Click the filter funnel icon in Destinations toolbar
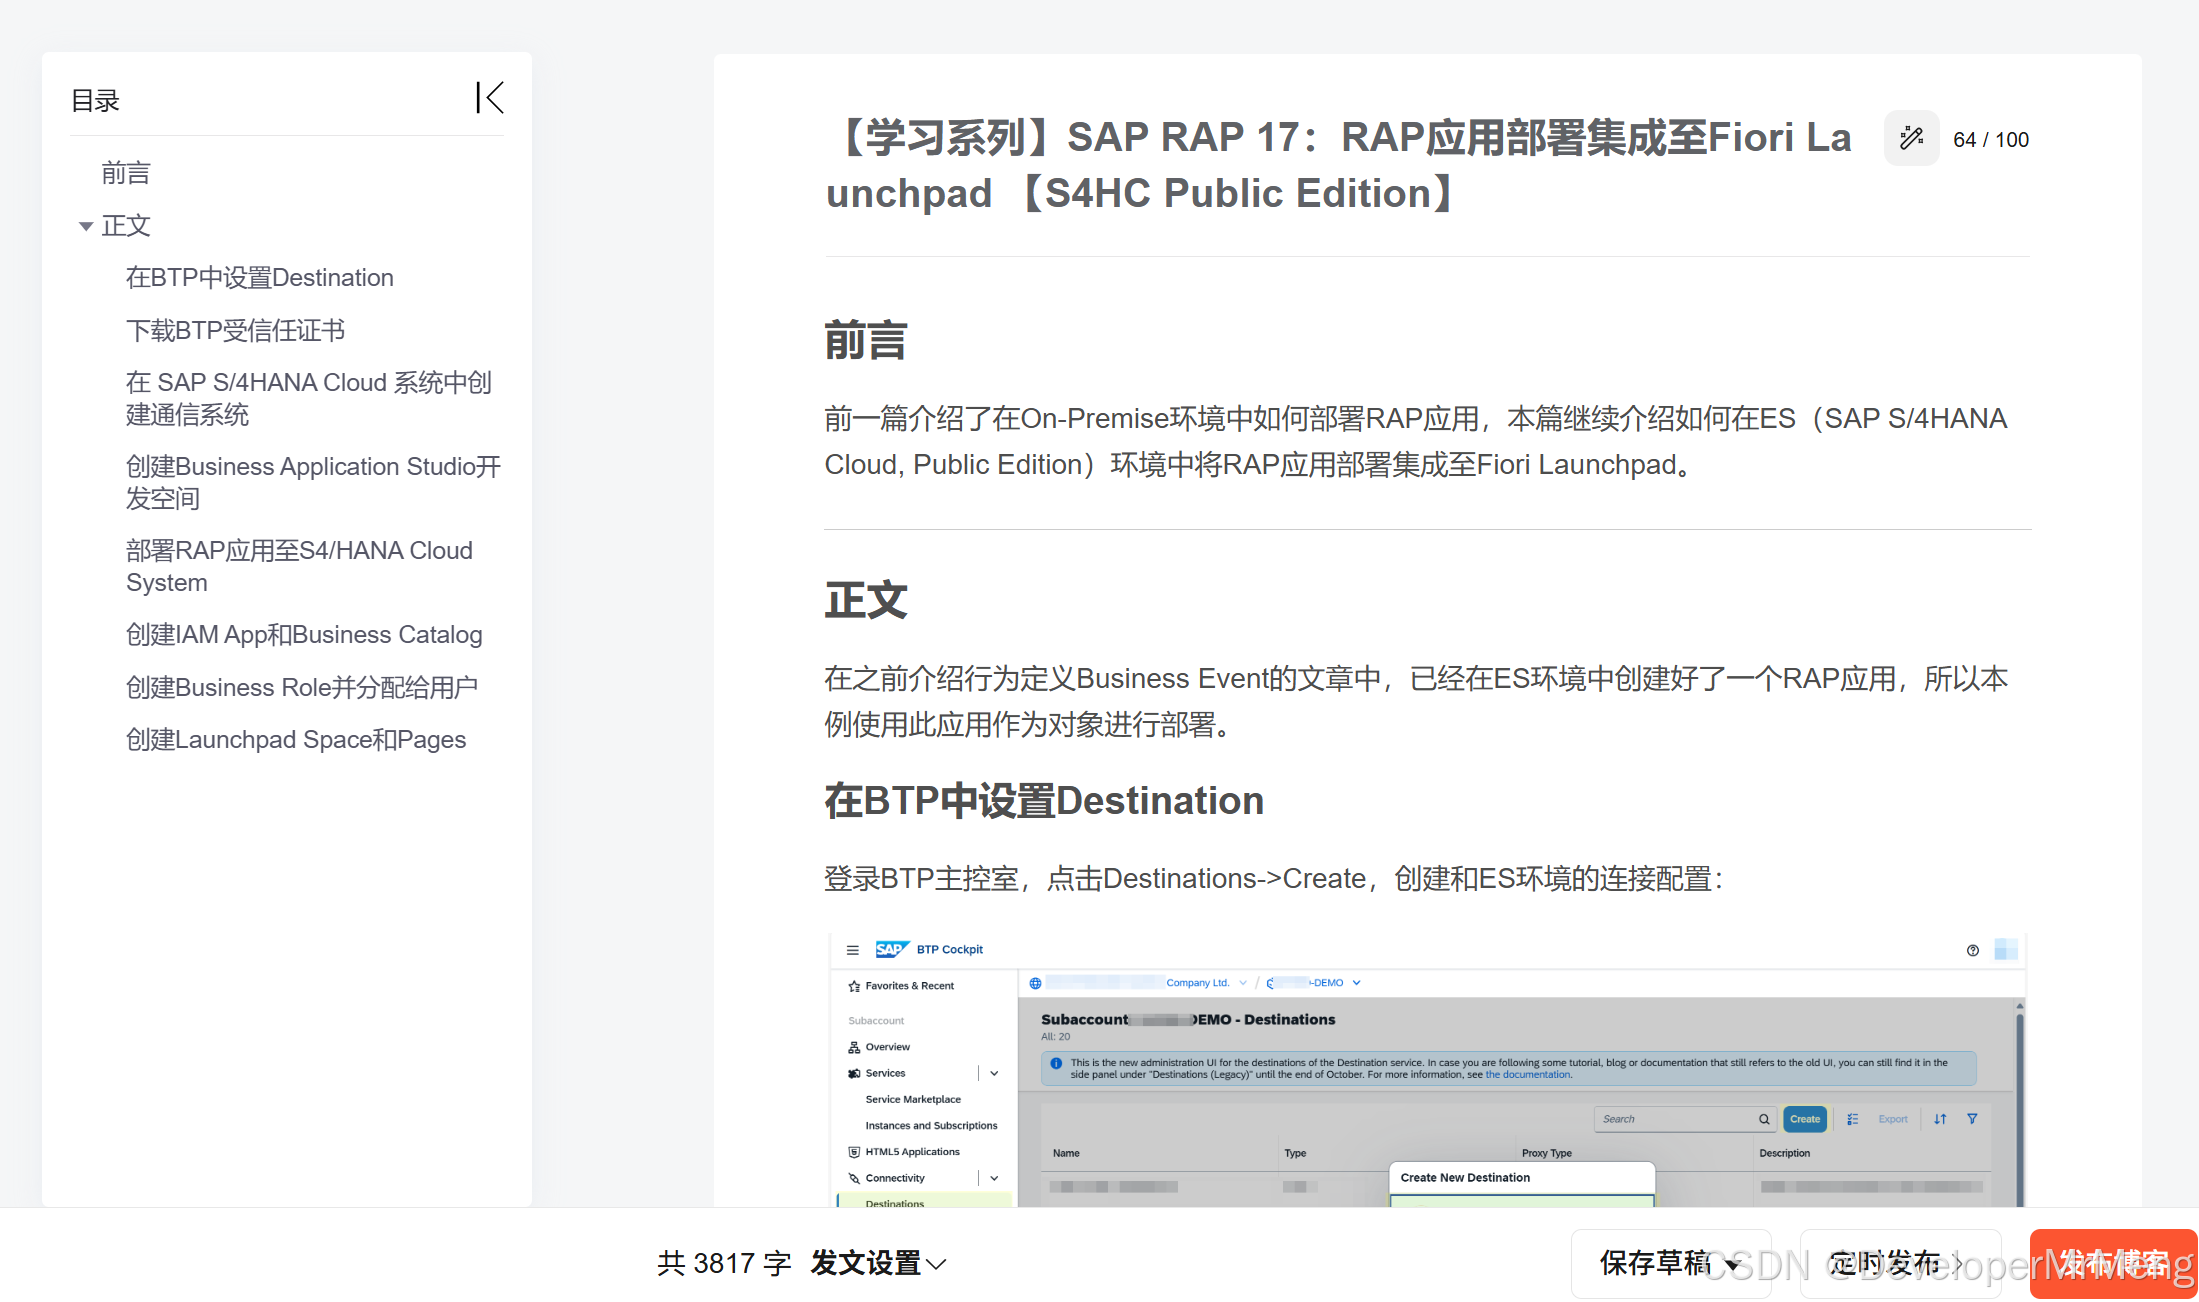 [x=1972, y=1119]
